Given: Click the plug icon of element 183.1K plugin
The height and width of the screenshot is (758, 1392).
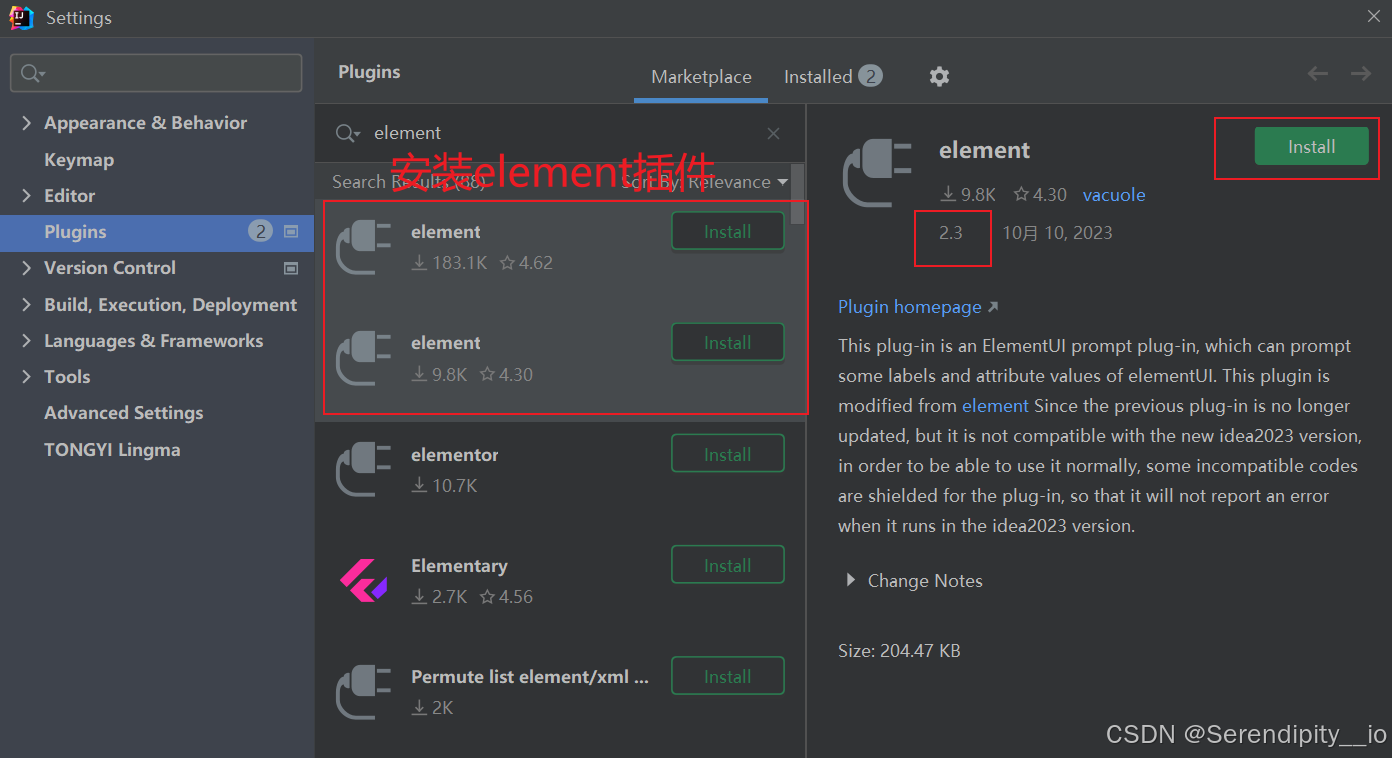Looking at the screenshot, I should pos(363,246).
